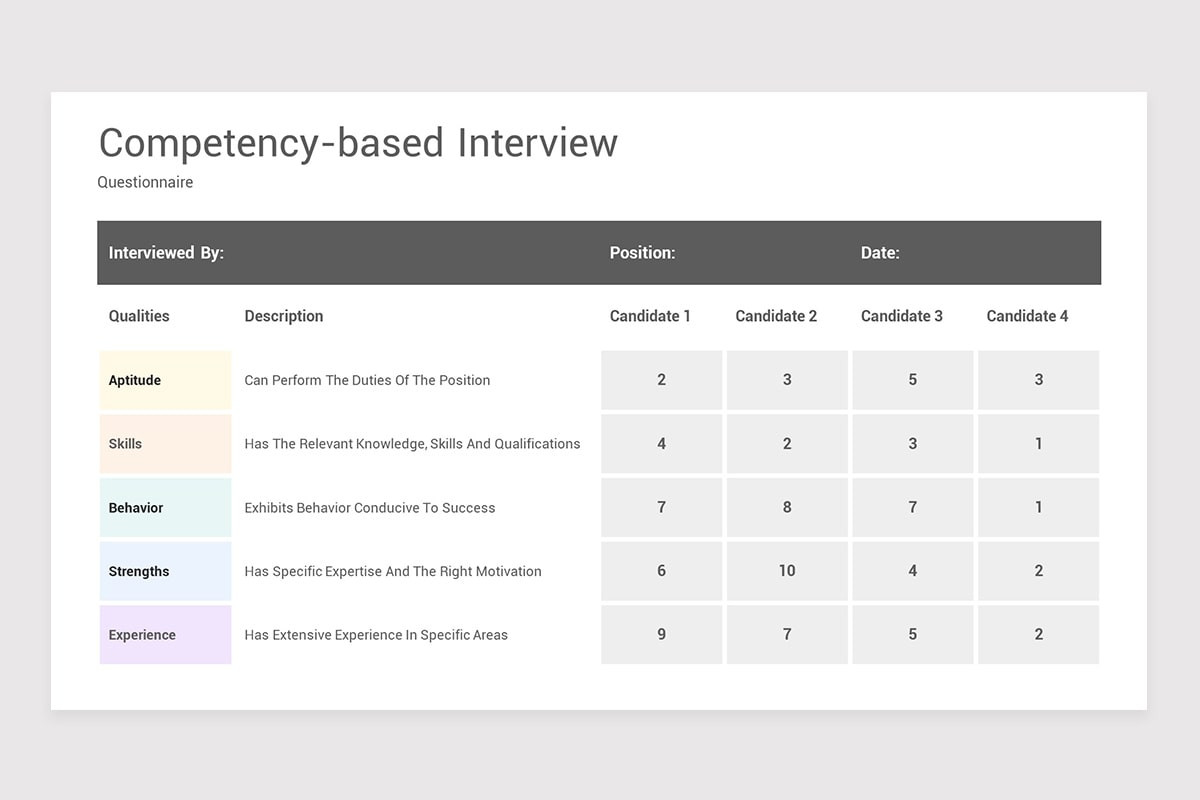
Task: Click the Description column header
Action: pos(284,316)
